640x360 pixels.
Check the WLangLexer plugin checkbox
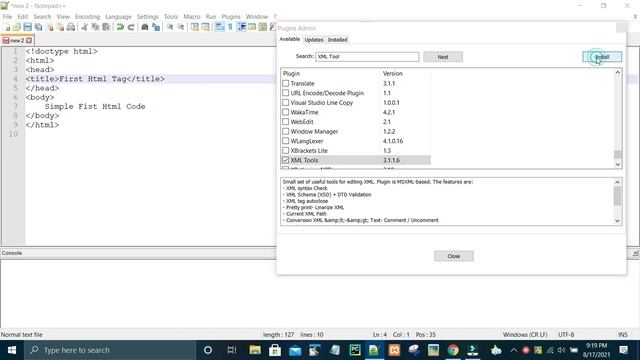286,141
